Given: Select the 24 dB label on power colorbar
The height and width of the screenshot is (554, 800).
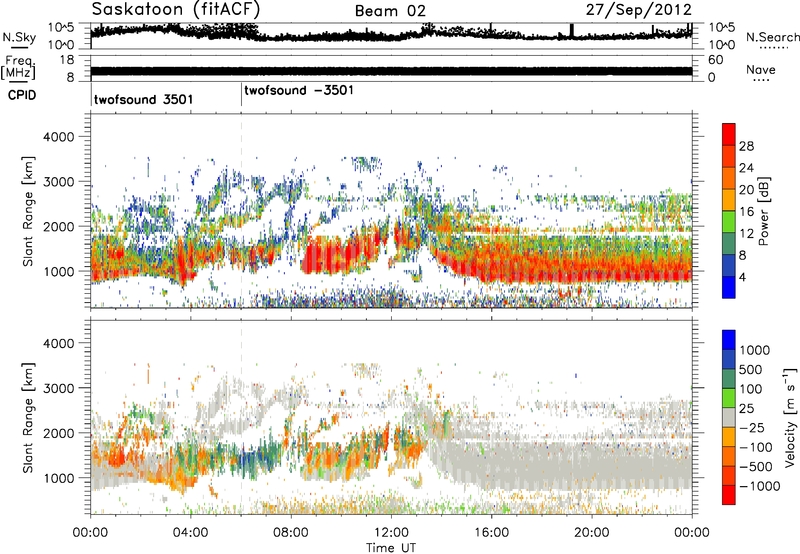Looking at the screenshot, I should pyautogui.click(x=746, y=168).
